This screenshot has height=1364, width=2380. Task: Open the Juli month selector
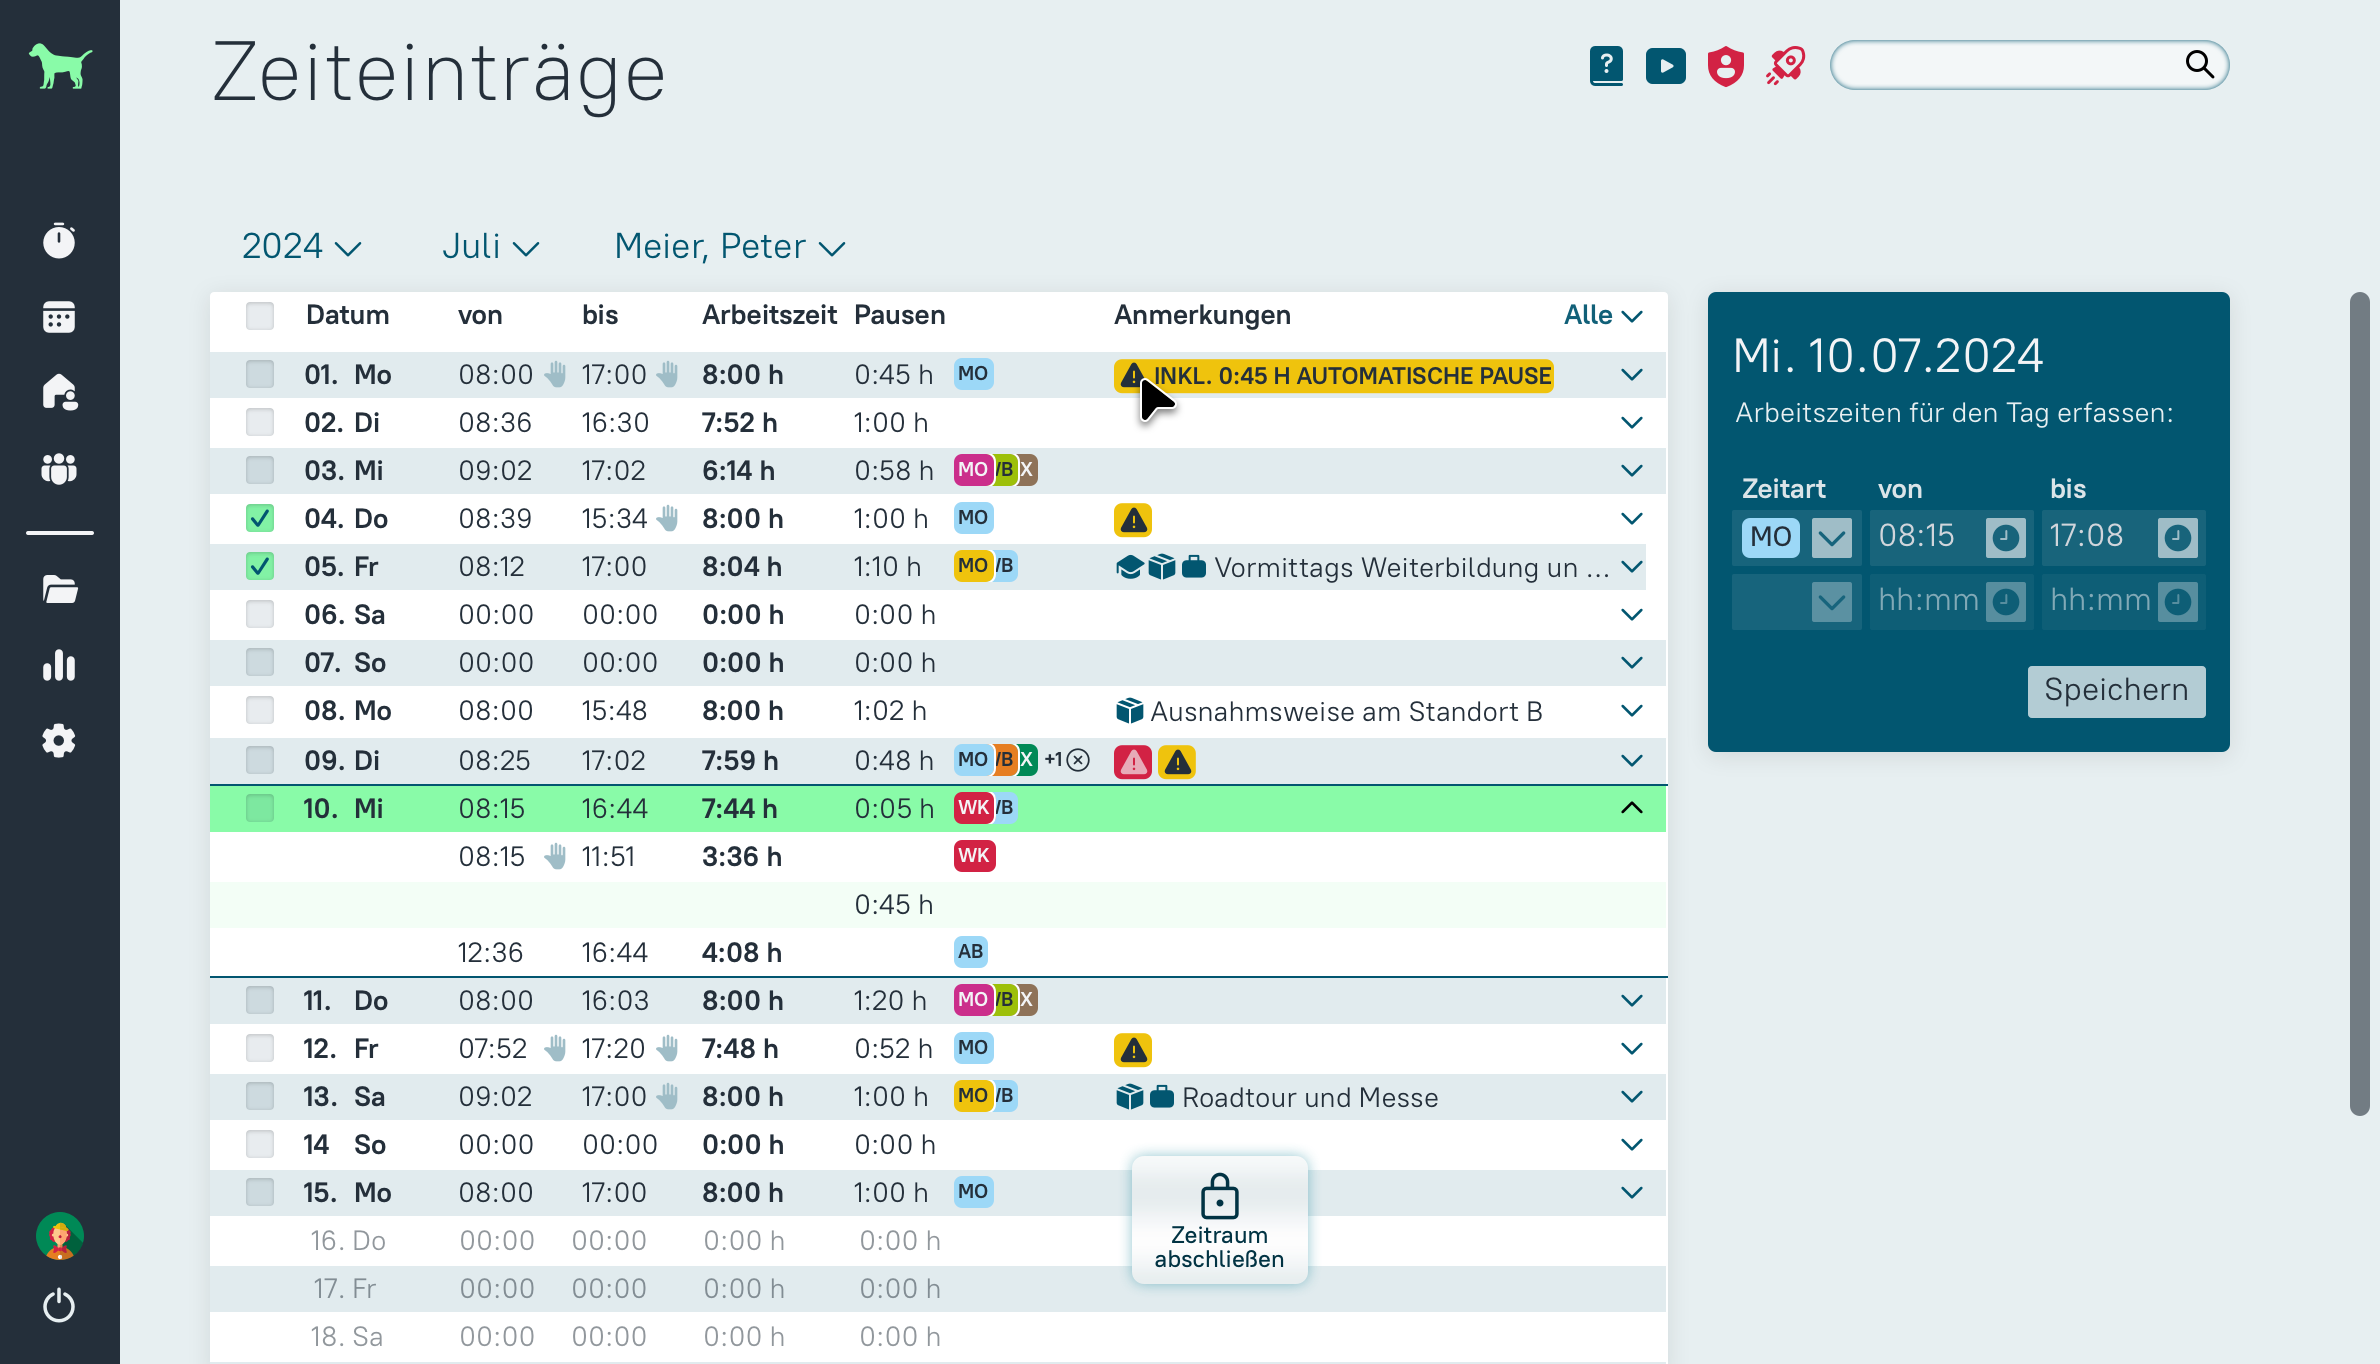490,246
